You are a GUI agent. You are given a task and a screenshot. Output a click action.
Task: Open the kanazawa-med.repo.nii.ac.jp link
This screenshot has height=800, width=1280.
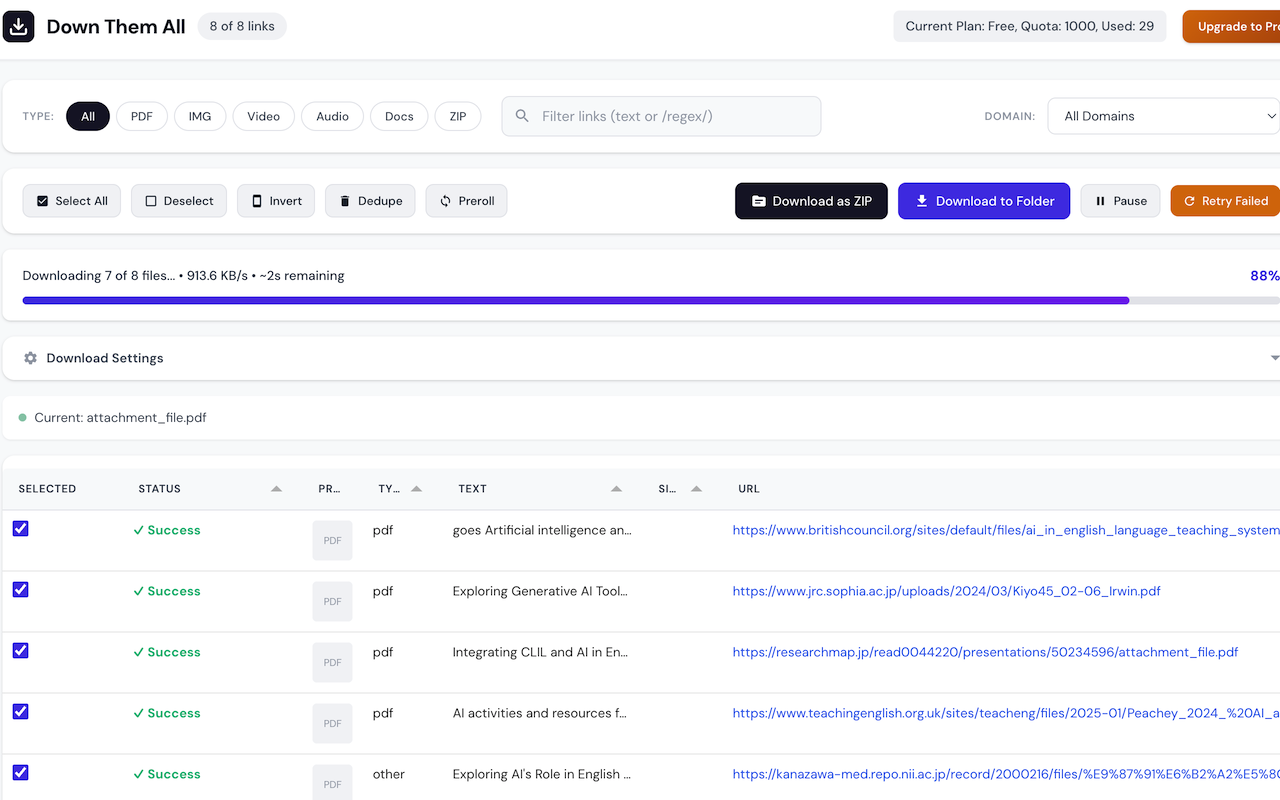[1006, 774]
